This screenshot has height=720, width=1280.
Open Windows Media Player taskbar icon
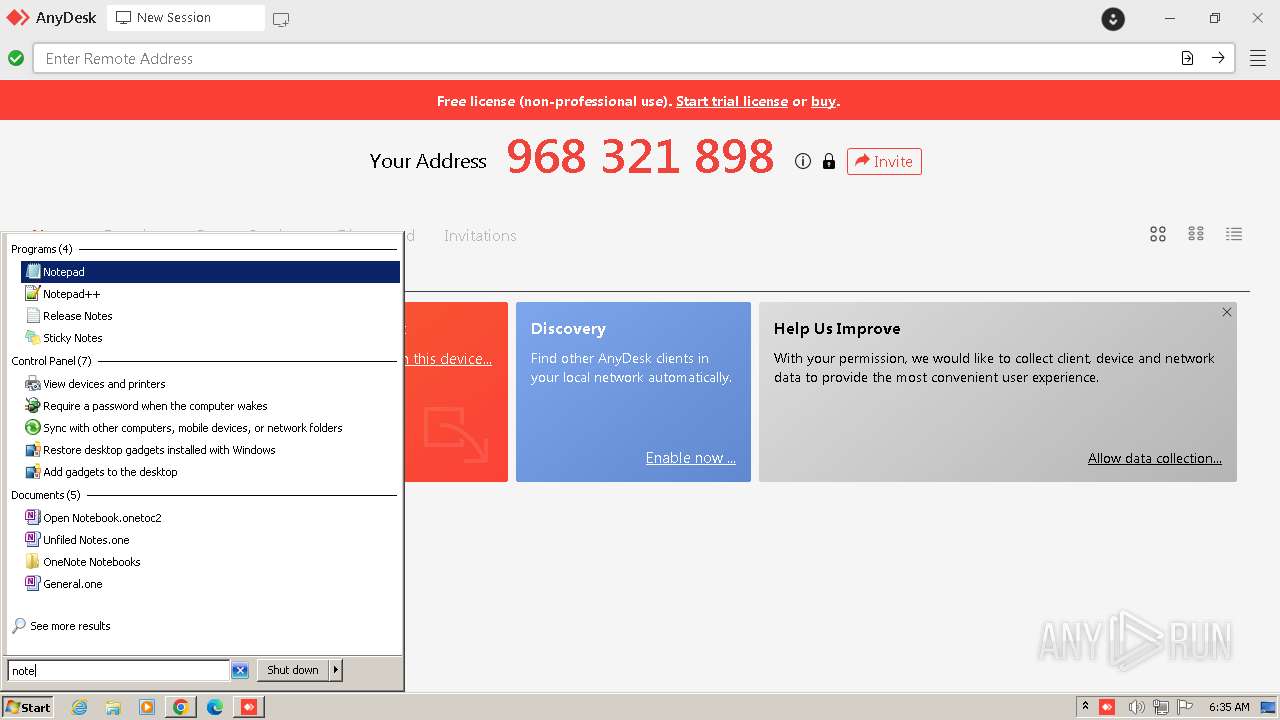(147, 707)
